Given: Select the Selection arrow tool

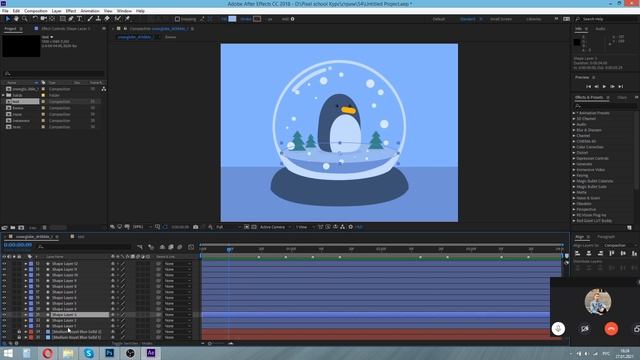Looking at the screenshot, I should click(x=7, y=19).
